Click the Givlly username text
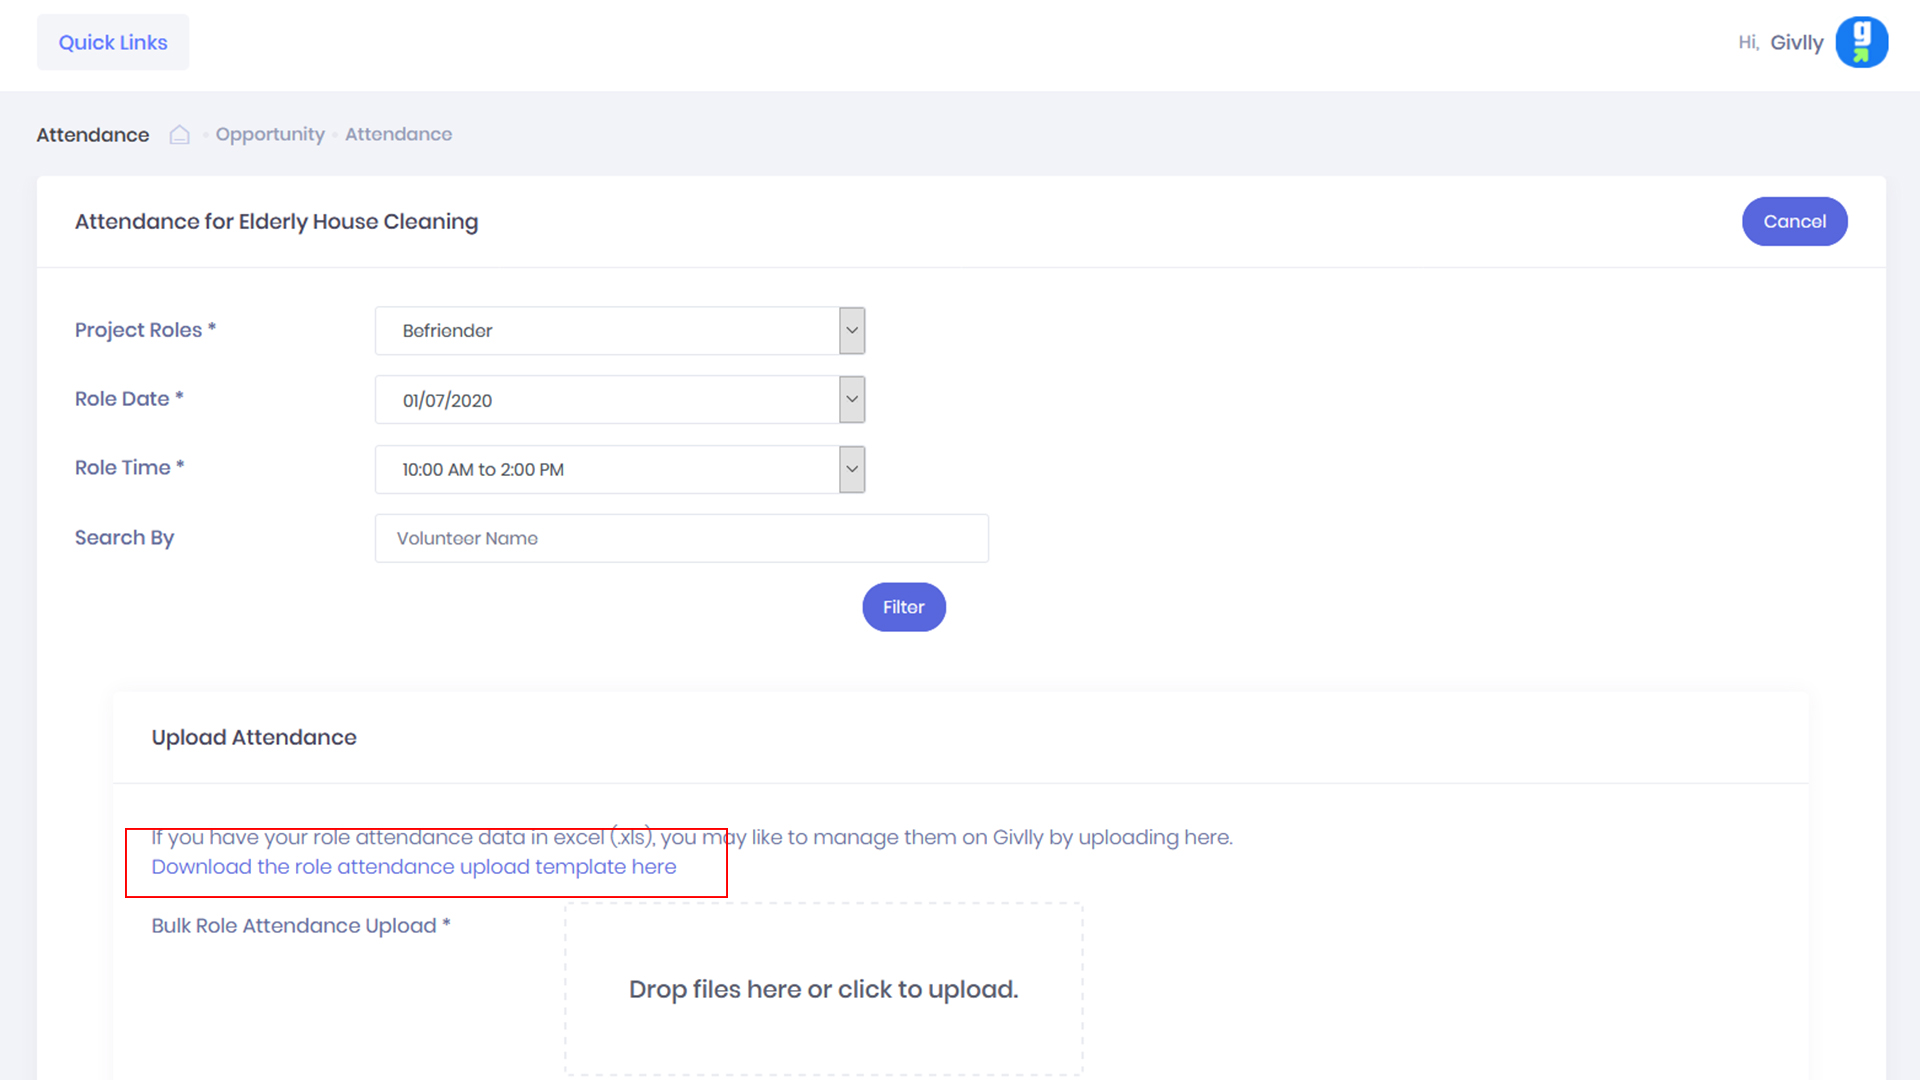1920x1080 pixels. [x=1796, y=42]
